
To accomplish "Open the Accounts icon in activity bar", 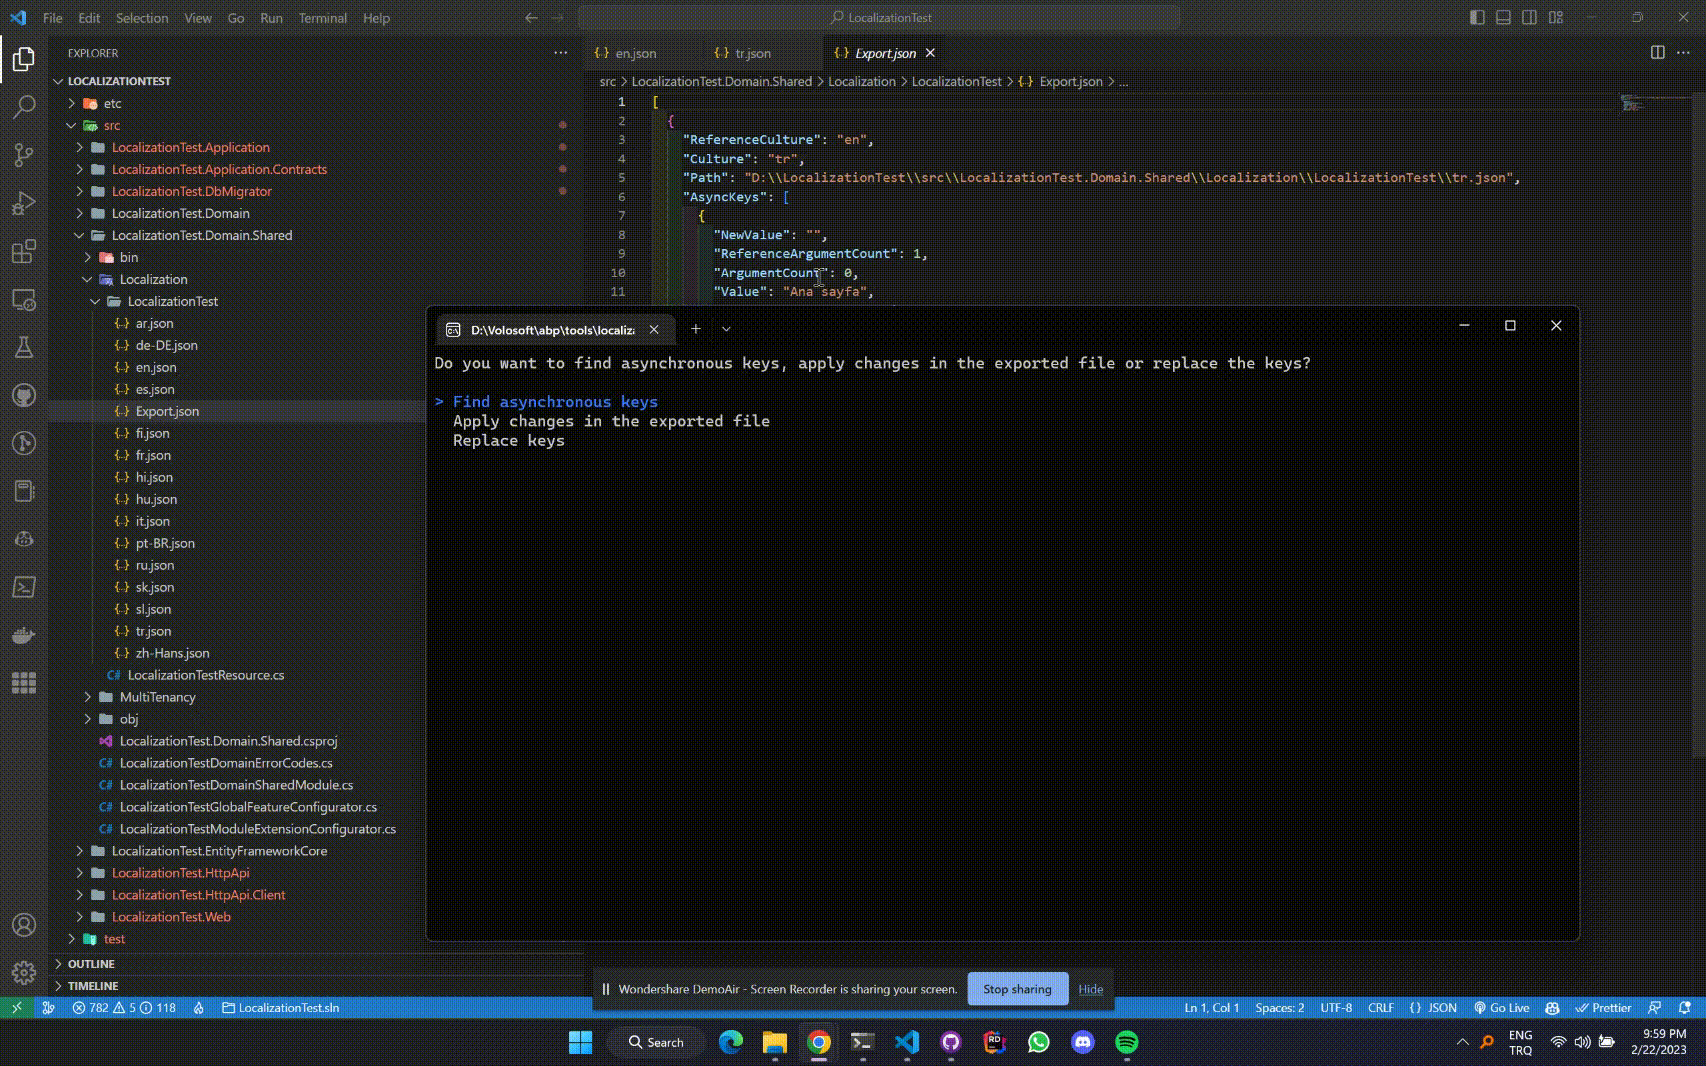I will coord(24,925).
